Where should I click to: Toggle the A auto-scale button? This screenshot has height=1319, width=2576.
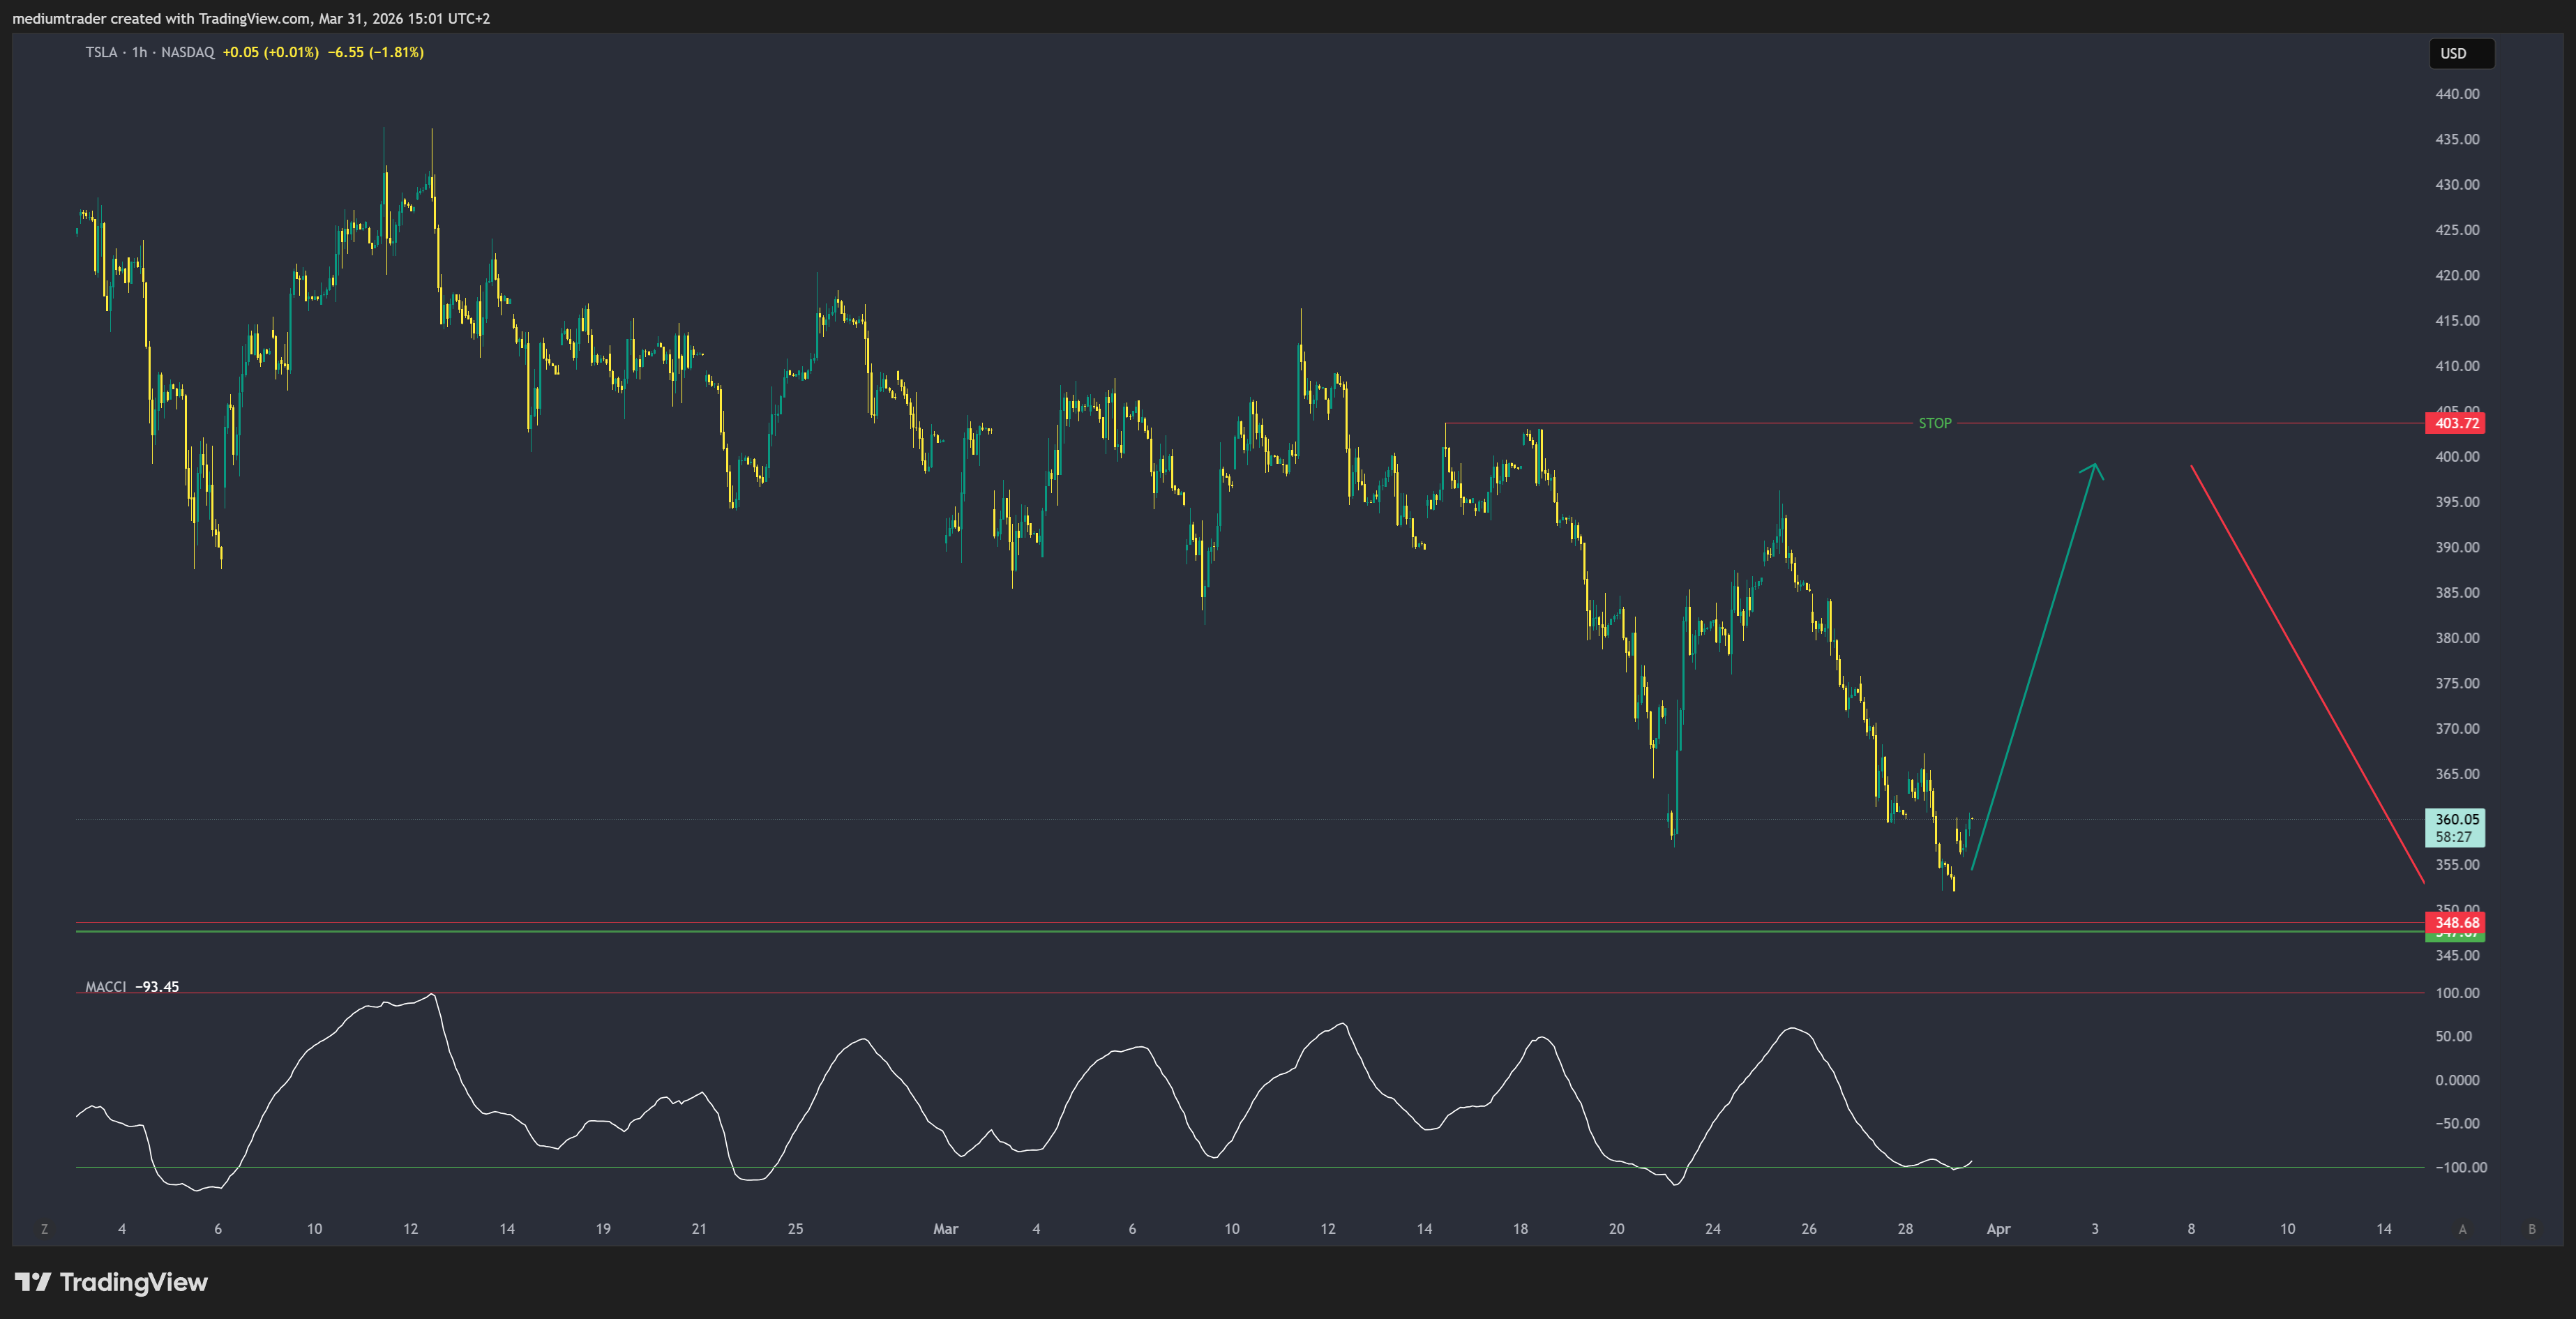[2462, 1229]
